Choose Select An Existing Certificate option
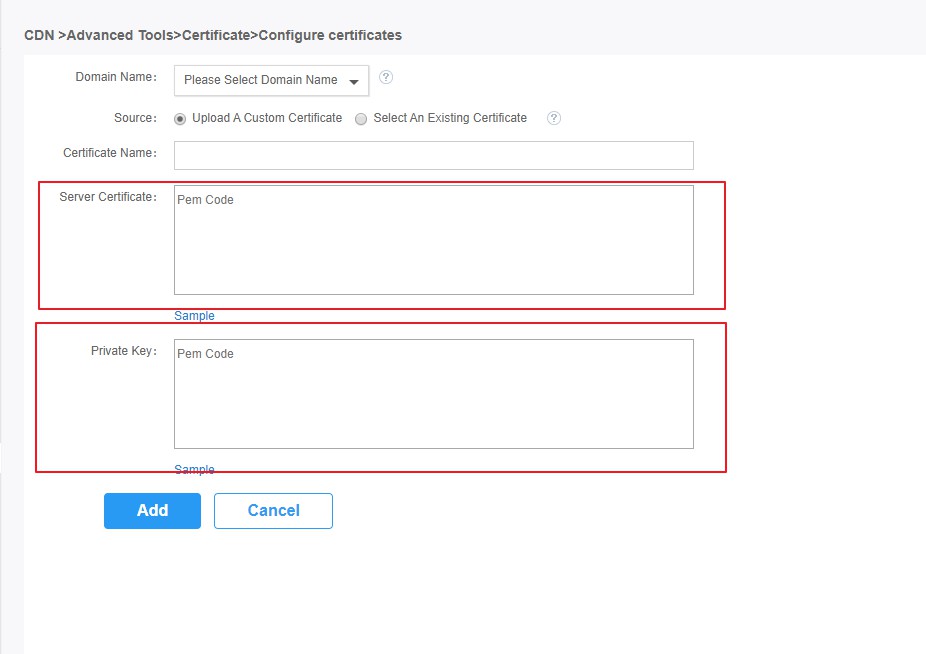Viewport: 926px width, 654px height. point(361,118)
